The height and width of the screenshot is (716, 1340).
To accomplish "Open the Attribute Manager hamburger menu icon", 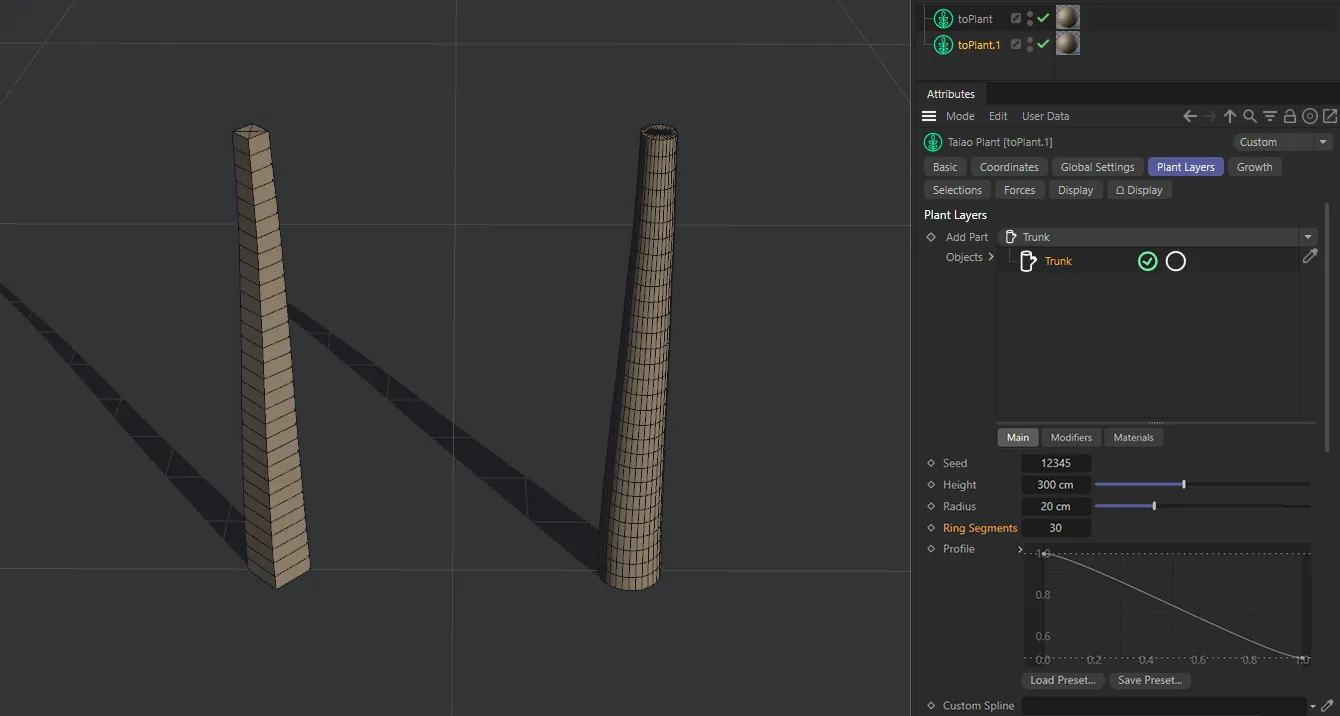I will coord(928,115).
